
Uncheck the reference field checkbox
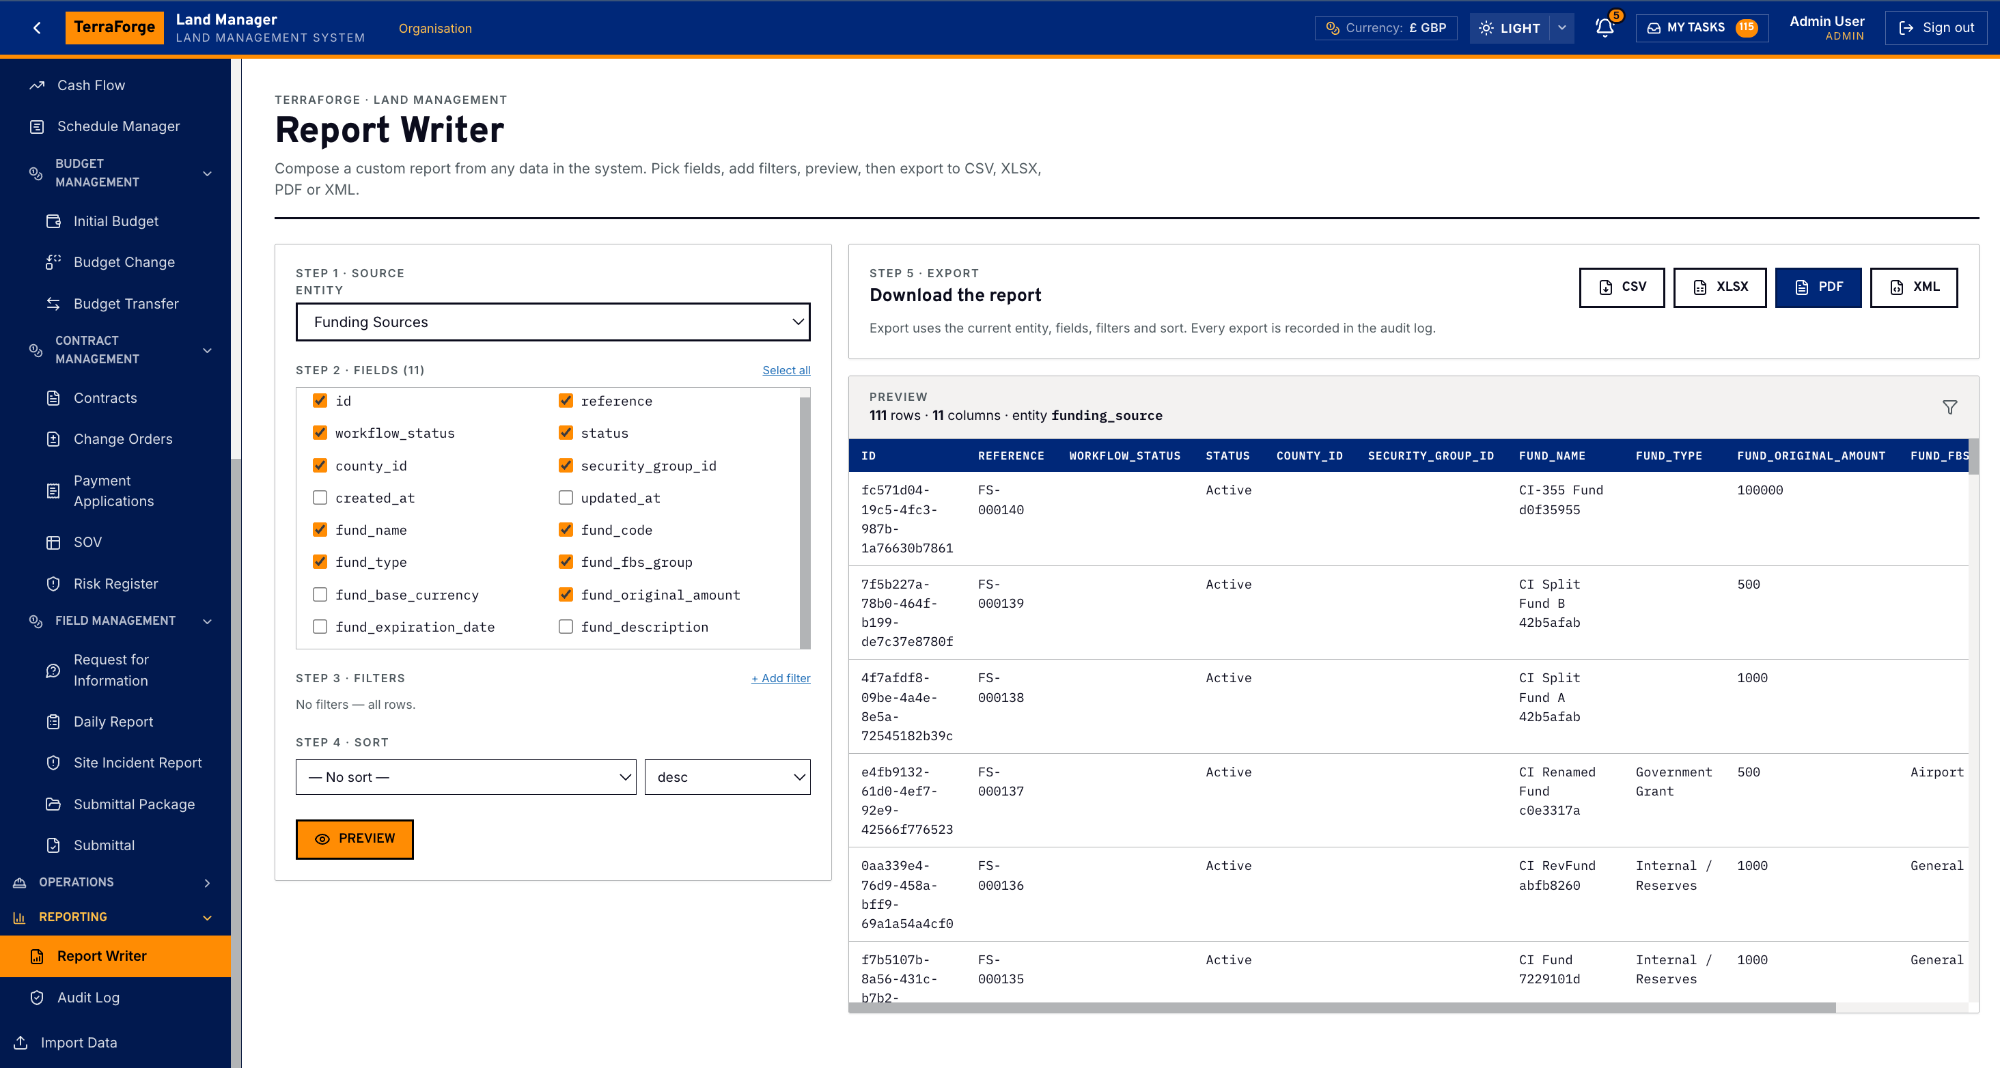(566, 401)
